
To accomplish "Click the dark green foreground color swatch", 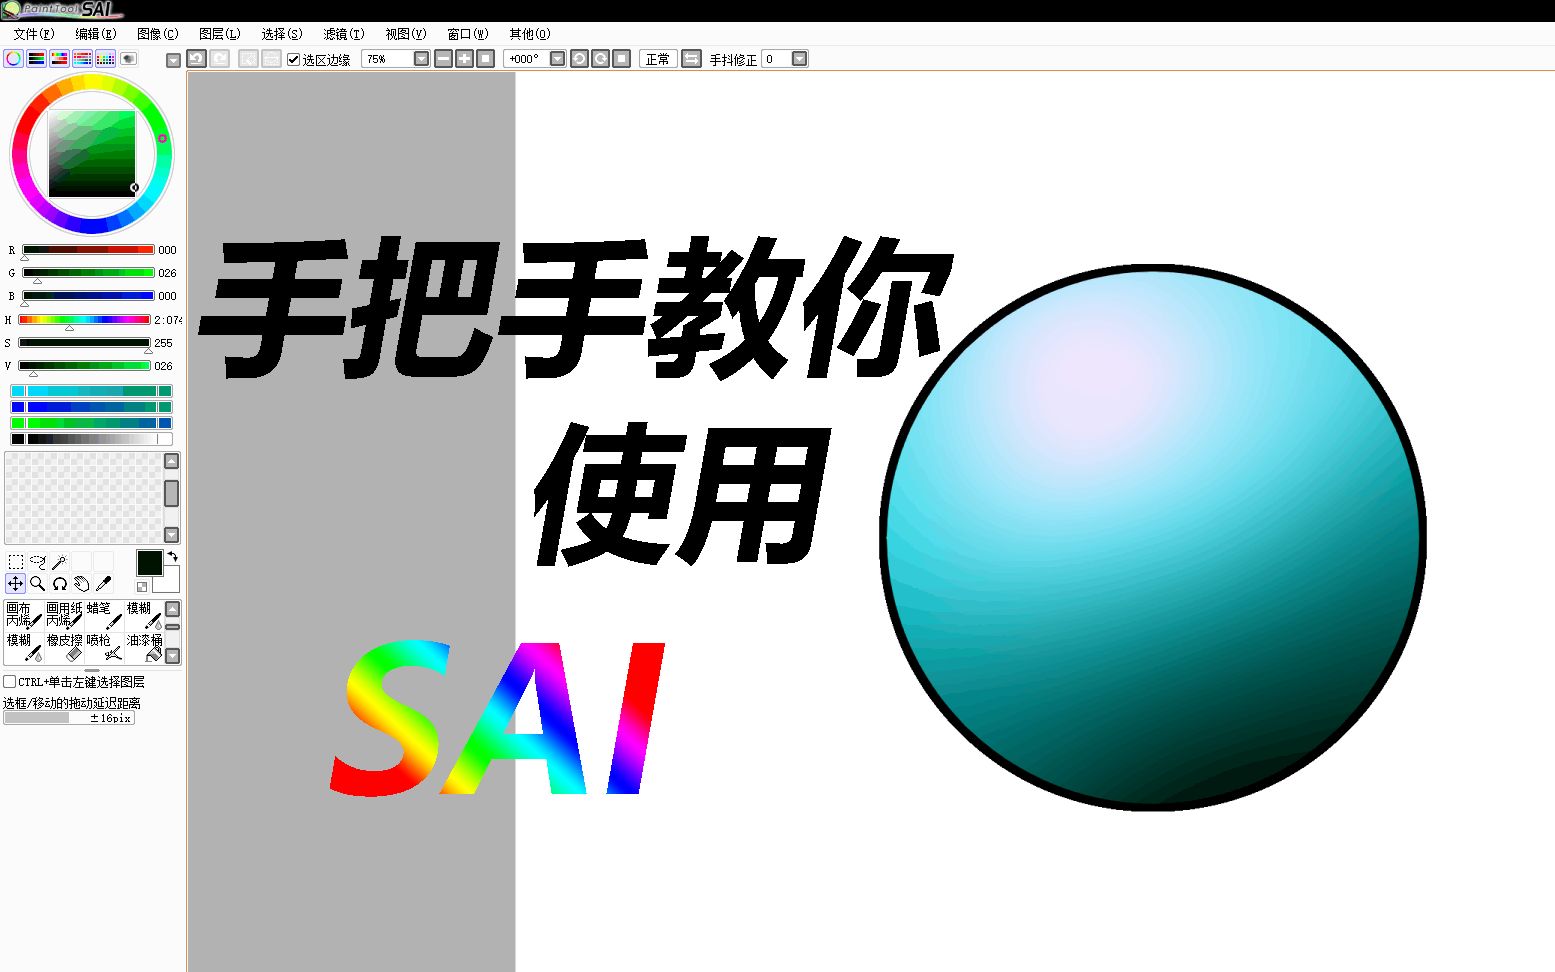I will pos(149,563).
